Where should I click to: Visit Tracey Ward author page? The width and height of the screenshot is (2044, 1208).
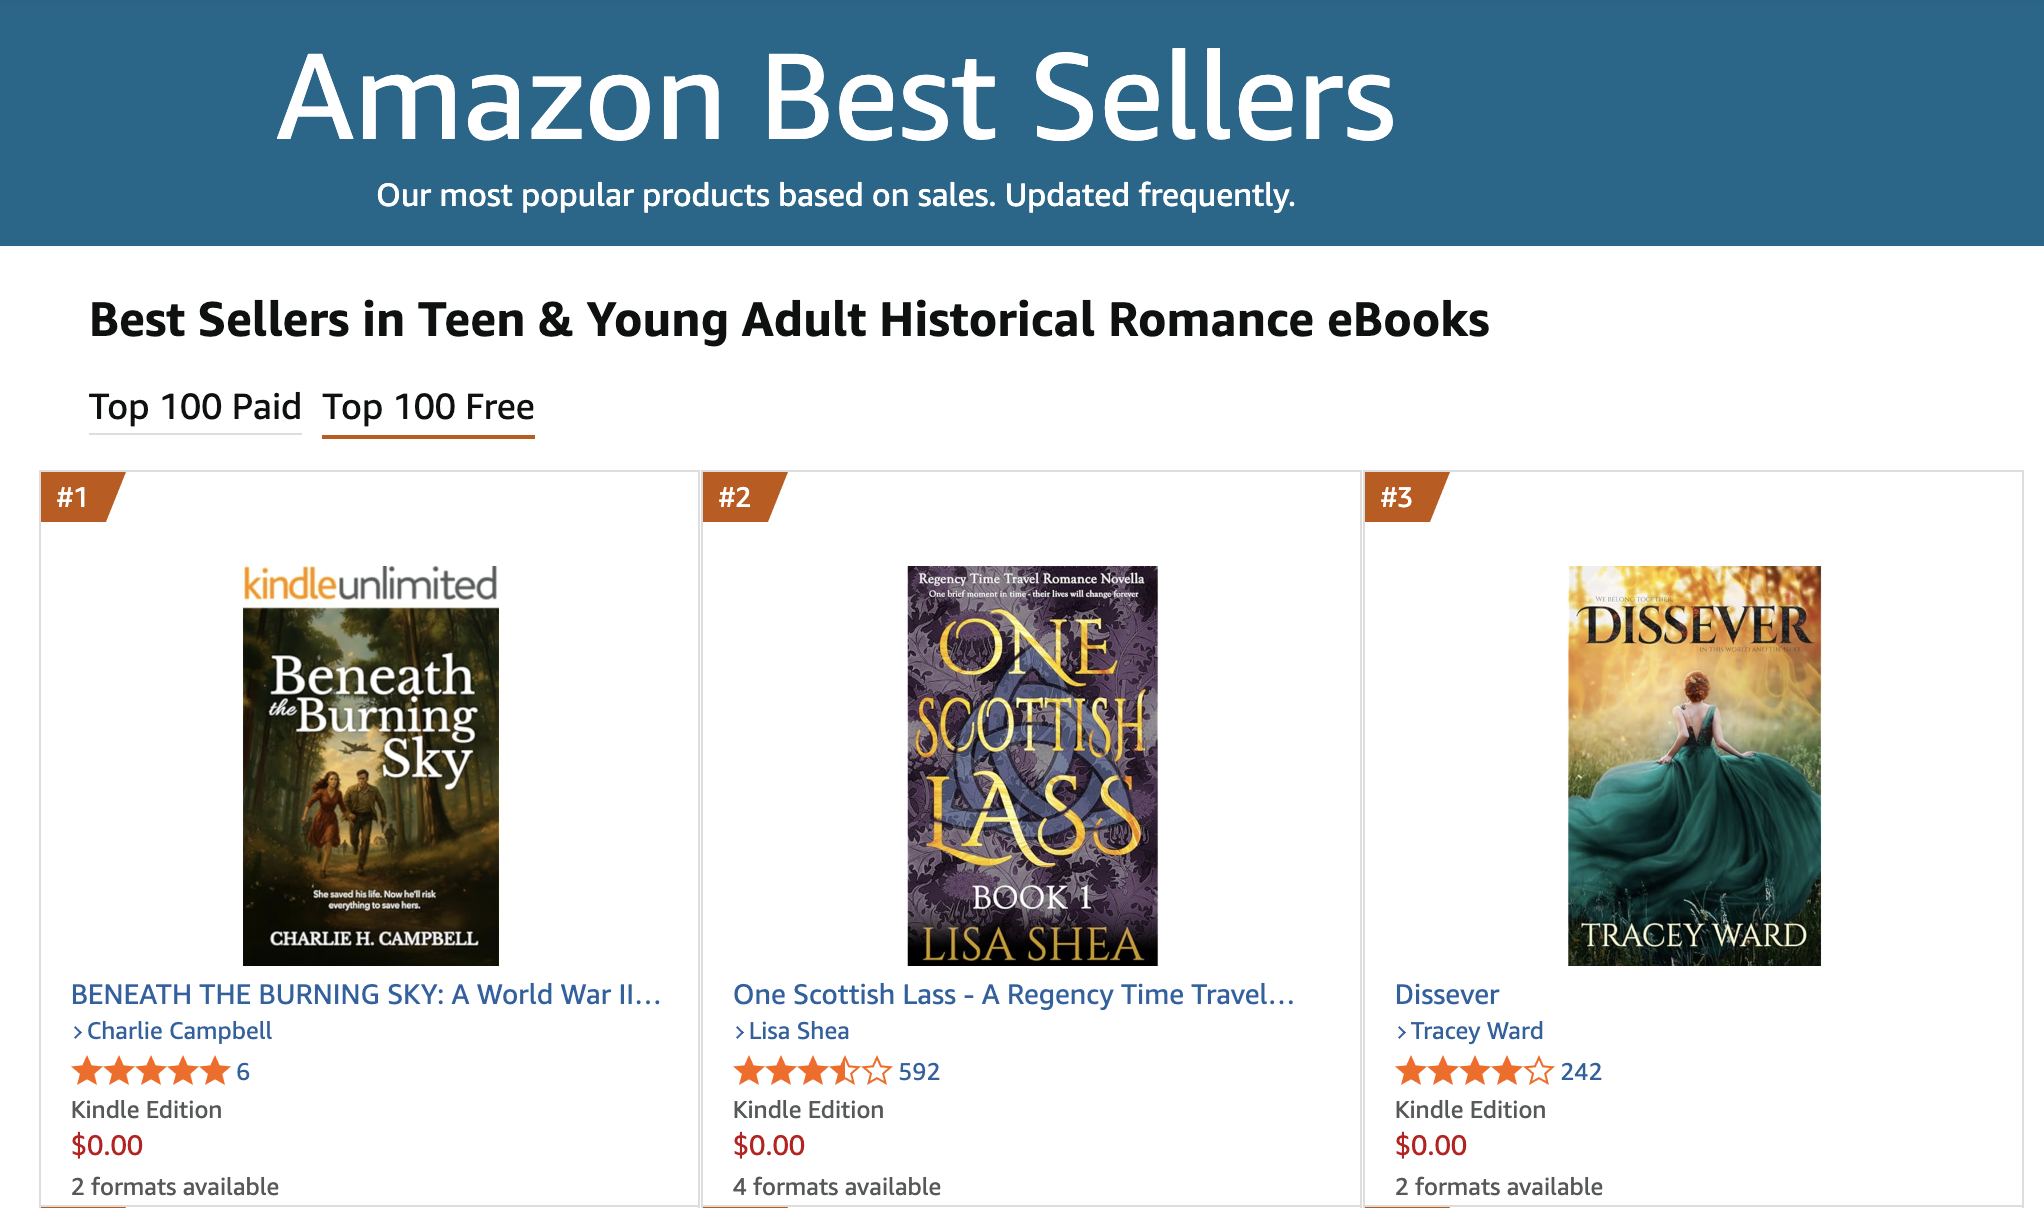(1476, 1031)
